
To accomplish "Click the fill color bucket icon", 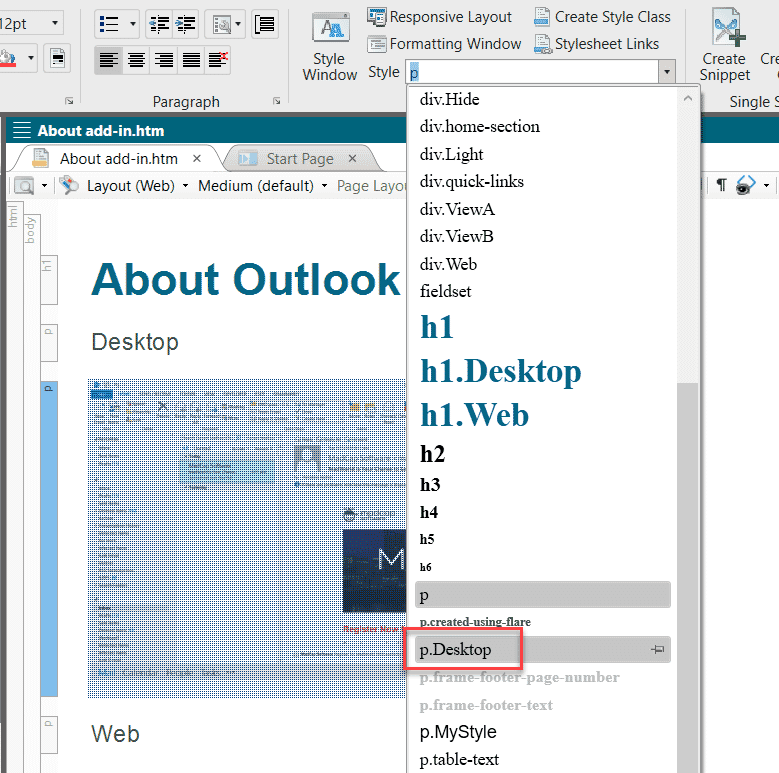I will (x=8, y=59).
